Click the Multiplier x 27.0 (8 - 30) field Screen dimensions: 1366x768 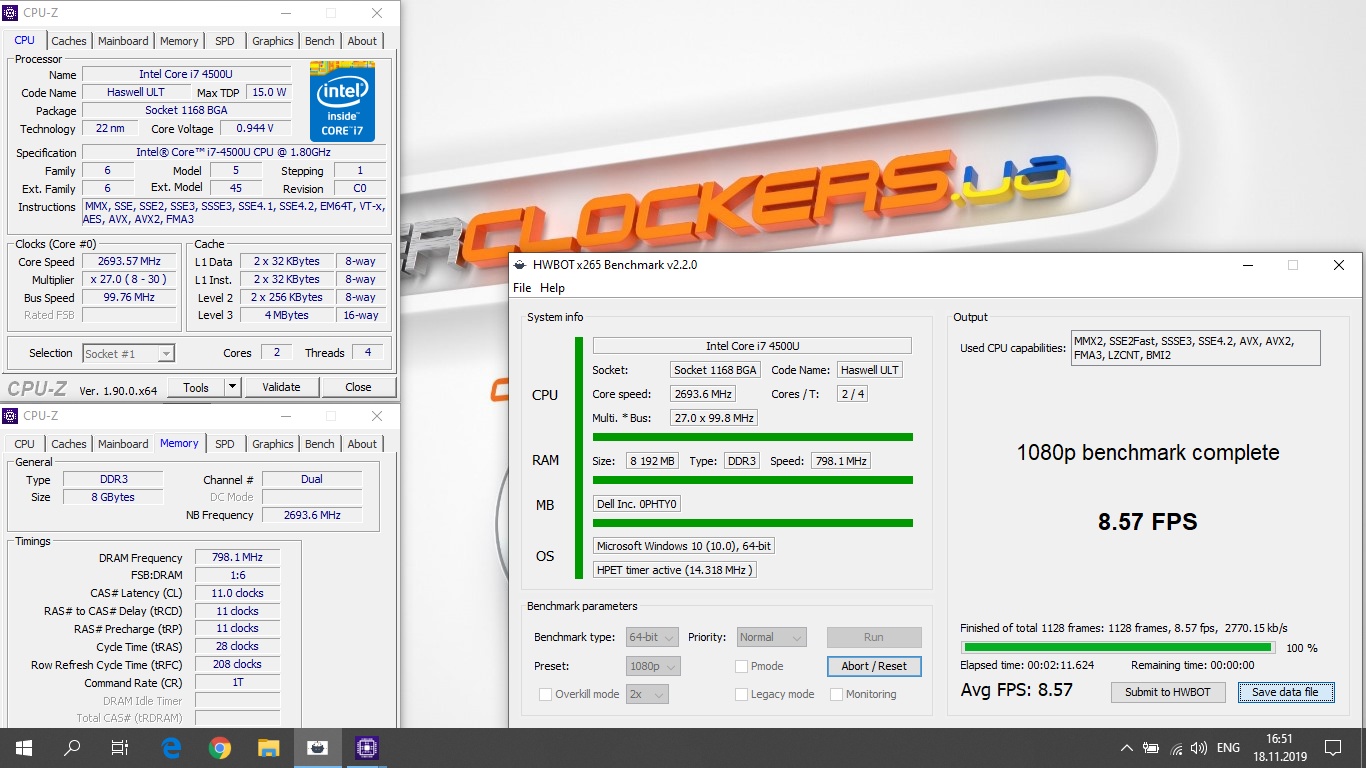[129, 279]
